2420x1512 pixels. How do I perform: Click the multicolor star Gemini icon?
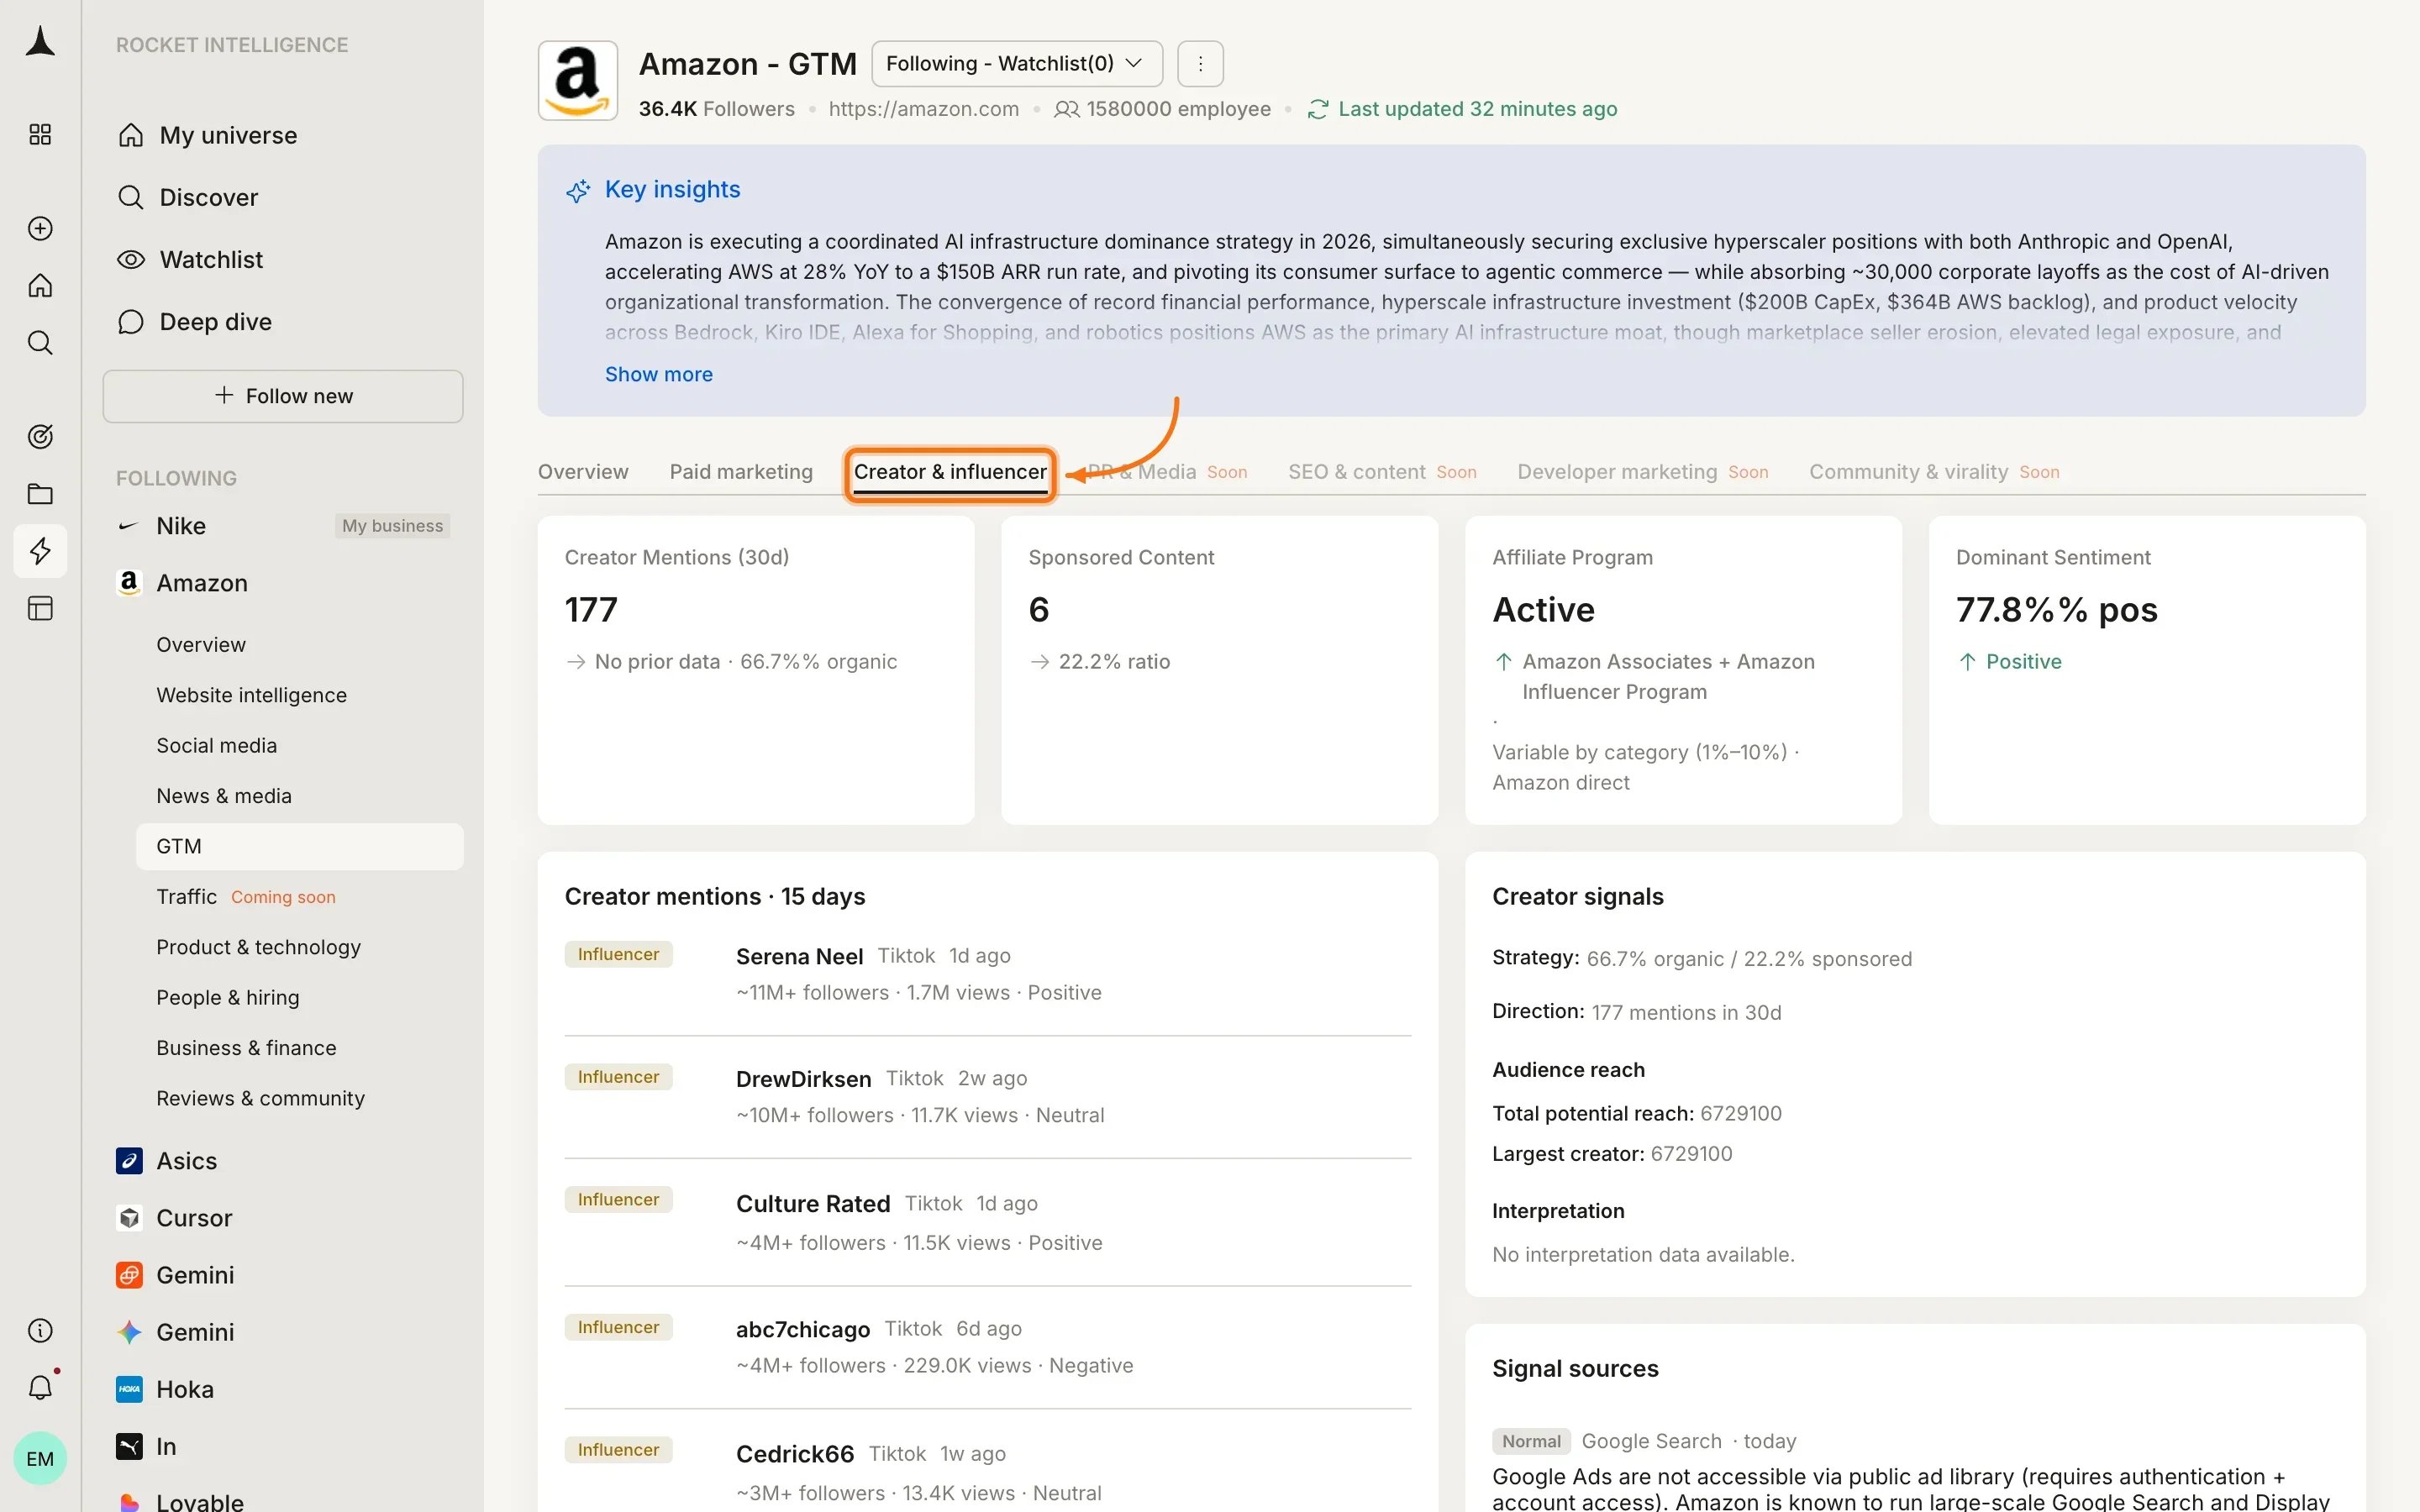[129, 1332]
